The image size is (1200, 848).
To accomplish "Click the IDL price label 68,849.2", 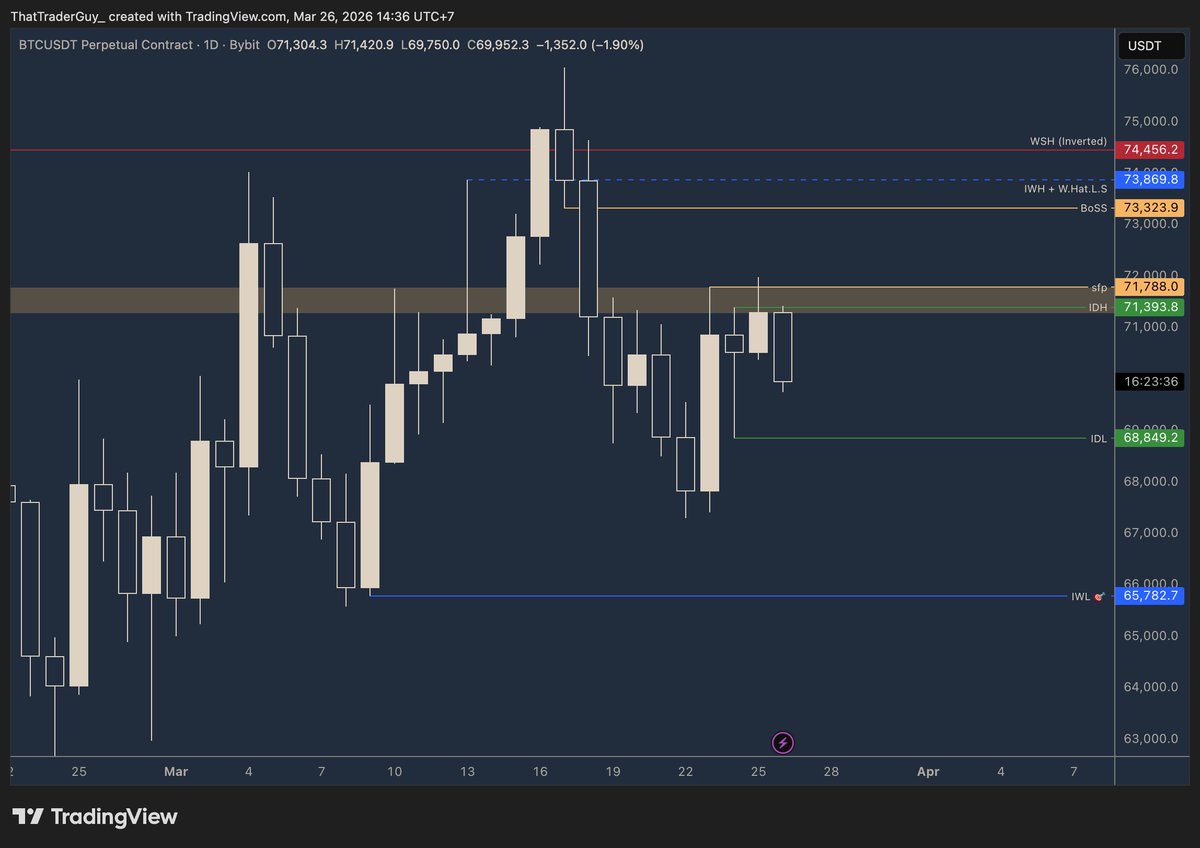I will 1150,438.
